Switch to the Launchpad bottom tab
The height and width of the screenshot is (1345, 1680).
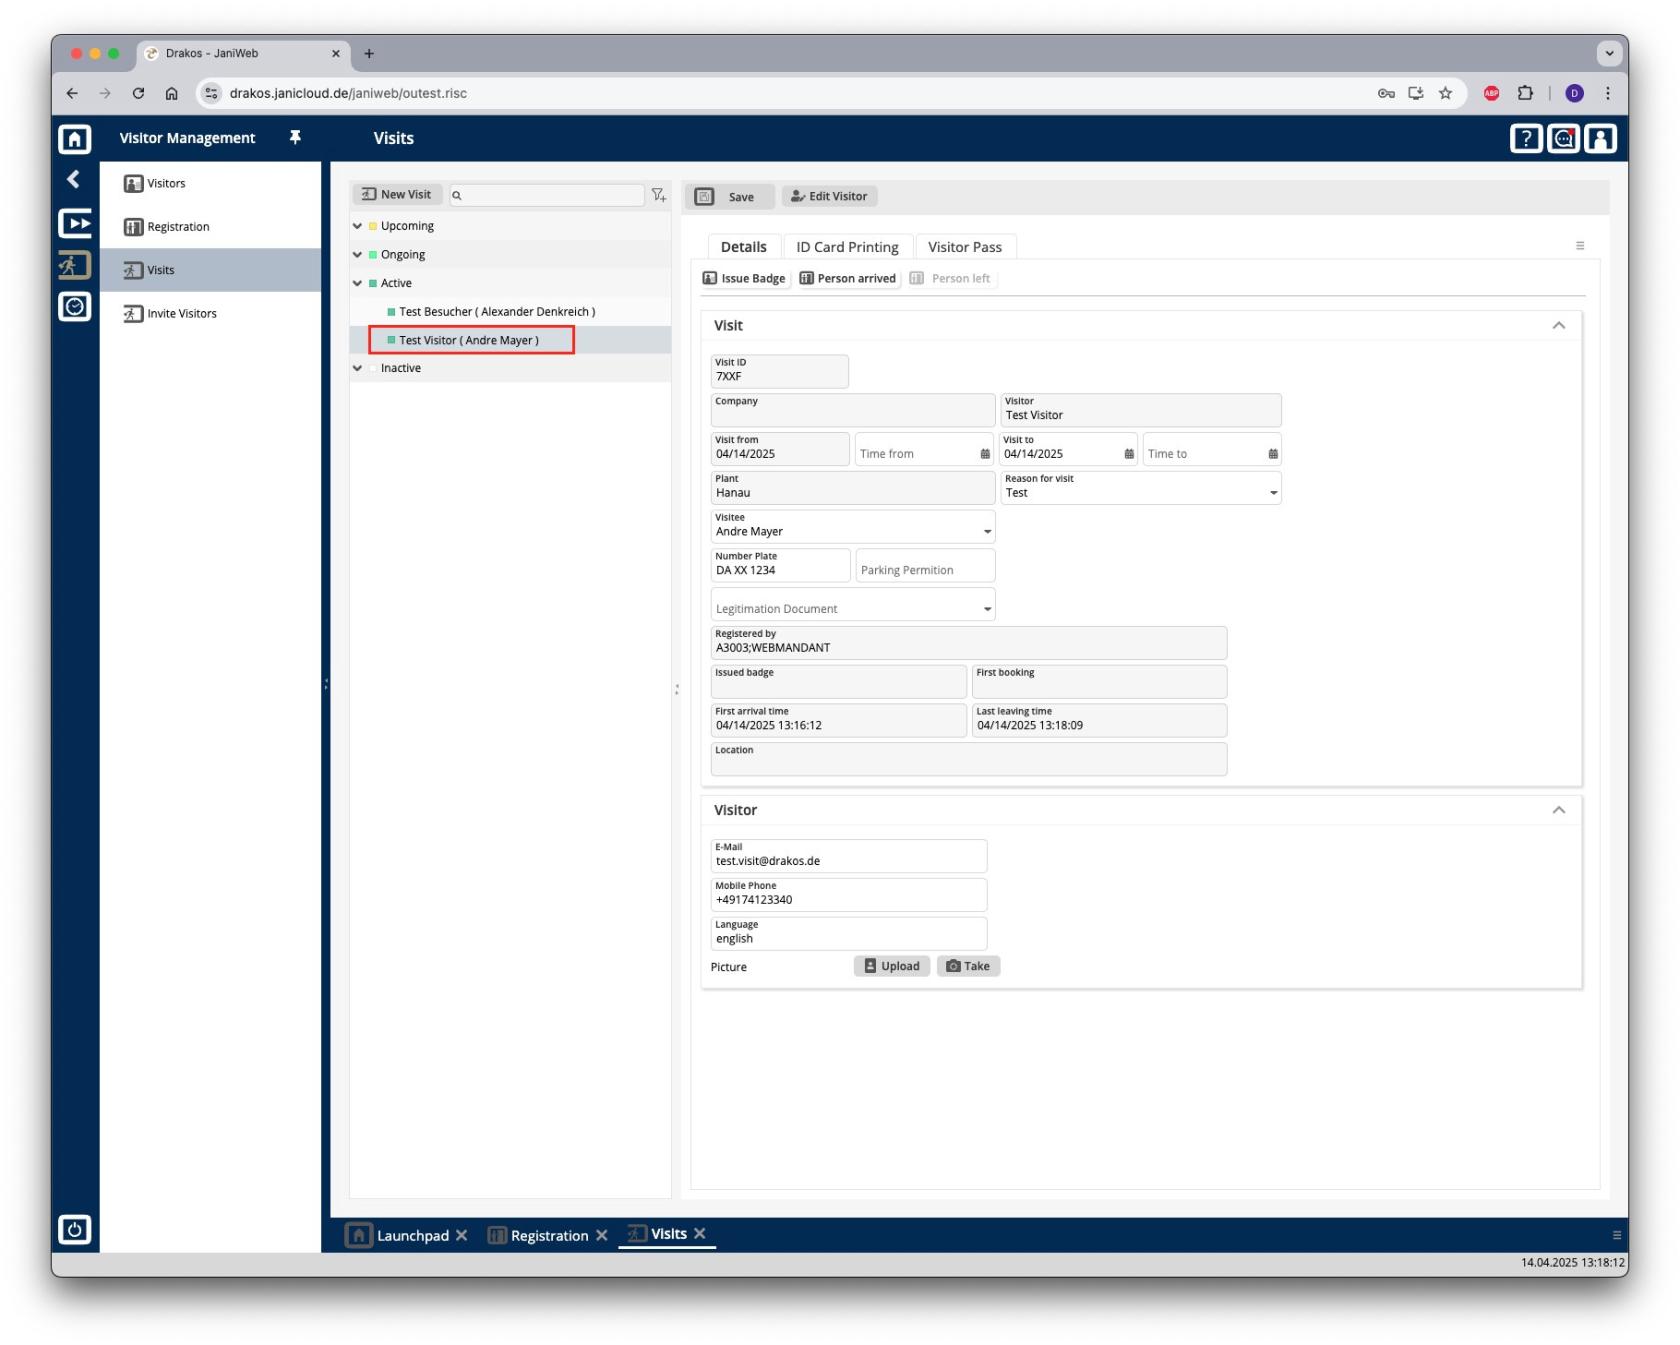tap(400, 1235)
